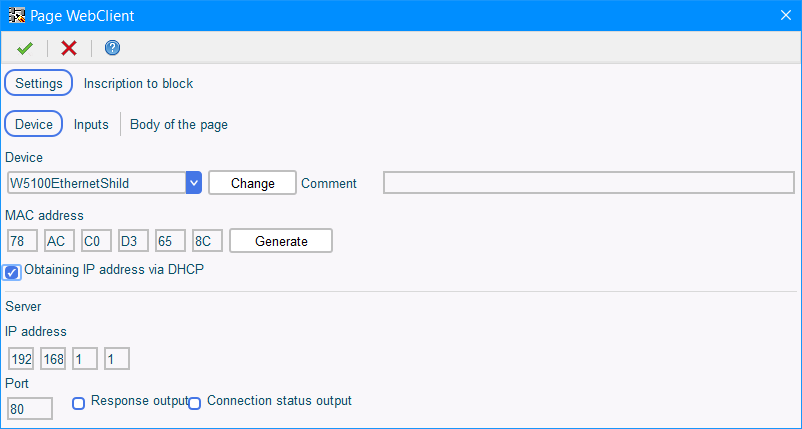The image size is (802, 429).
Task: Click the Page WebClient title bar app icon
Action: click(x=17, y=15)
